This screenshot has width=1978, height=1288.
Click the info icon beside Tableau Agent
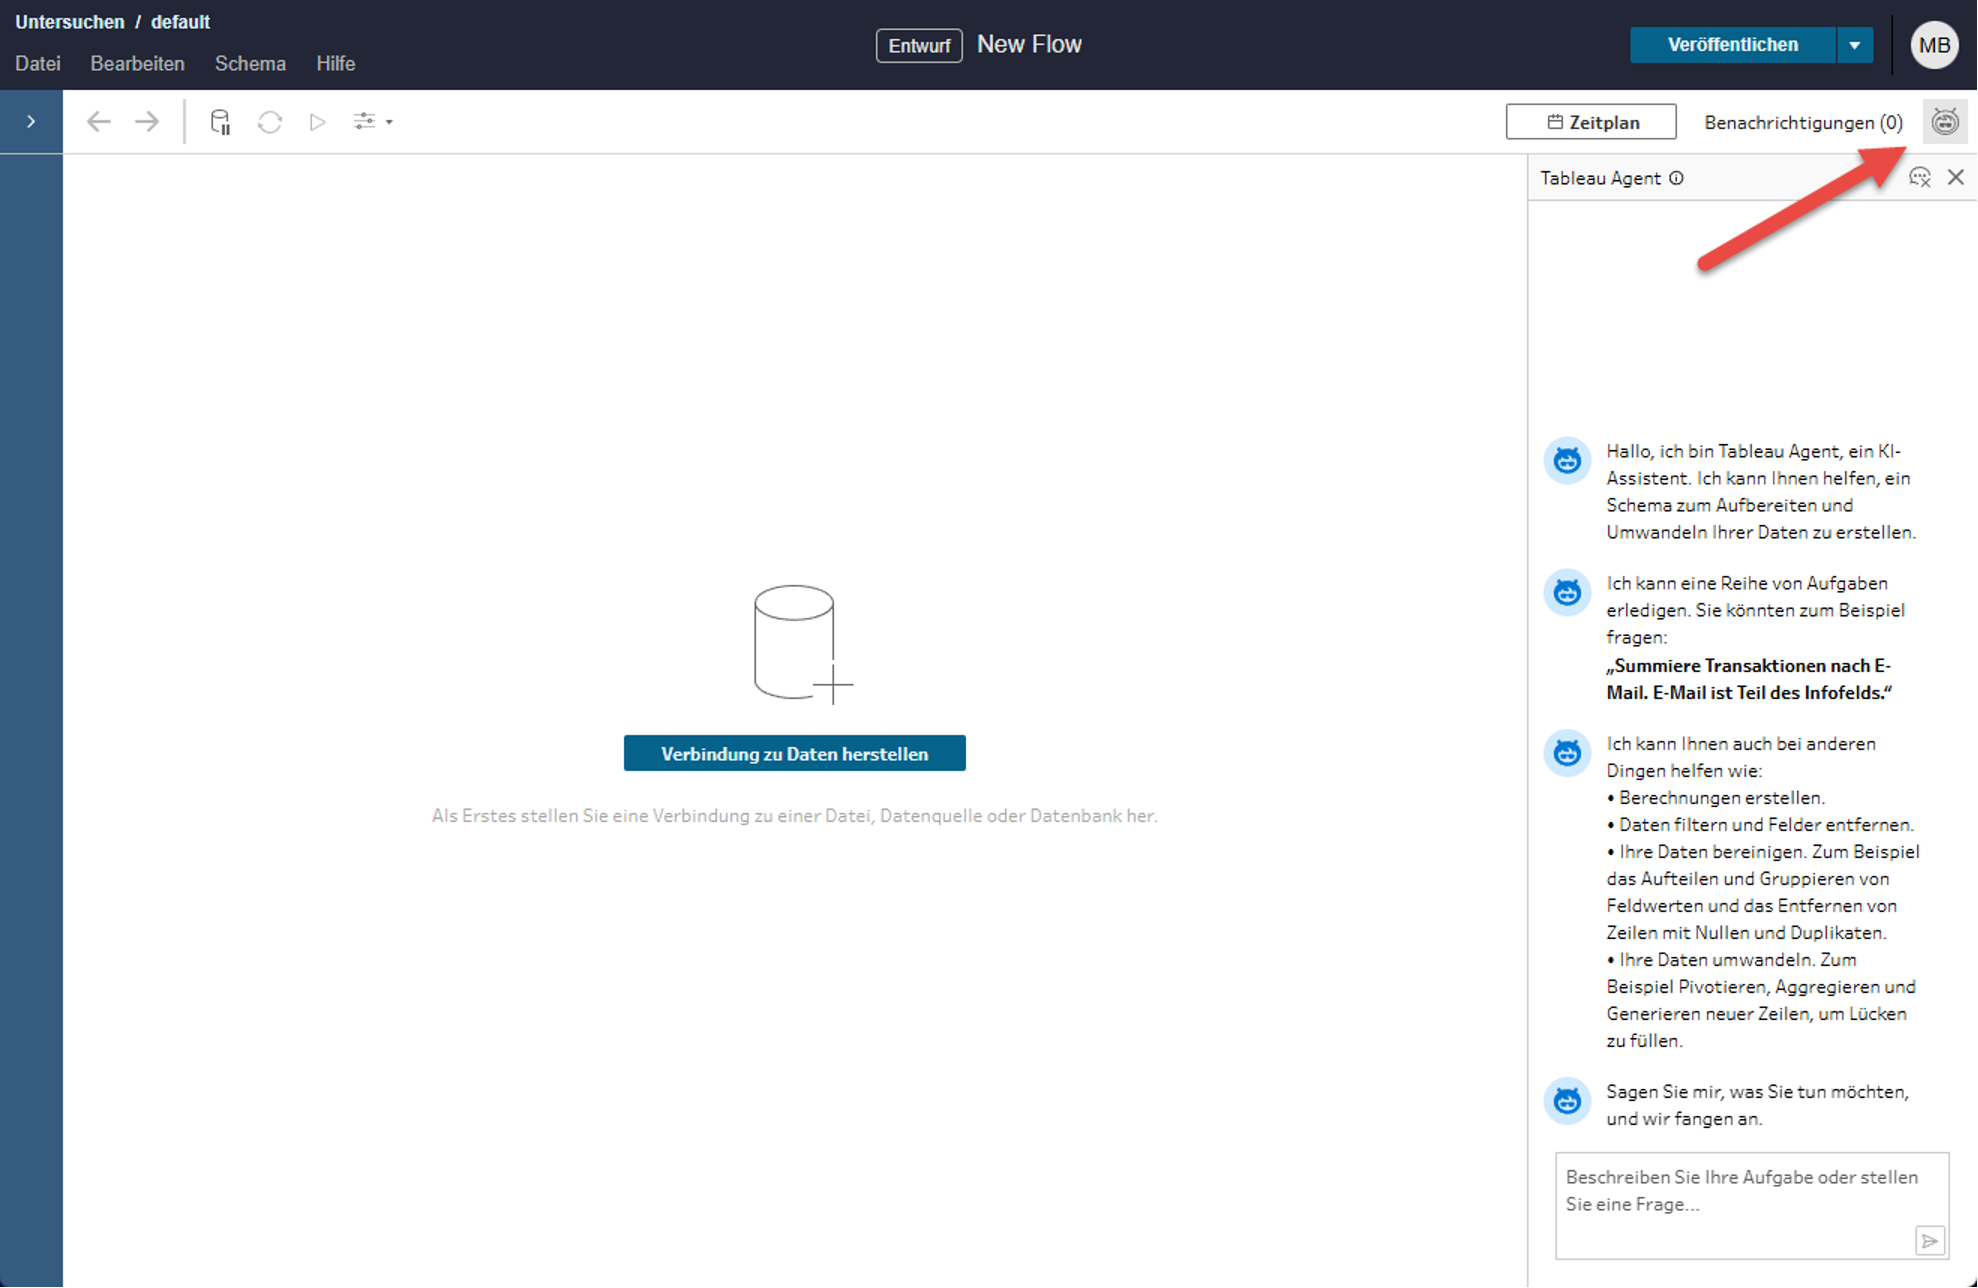(x=1677, y=178)
